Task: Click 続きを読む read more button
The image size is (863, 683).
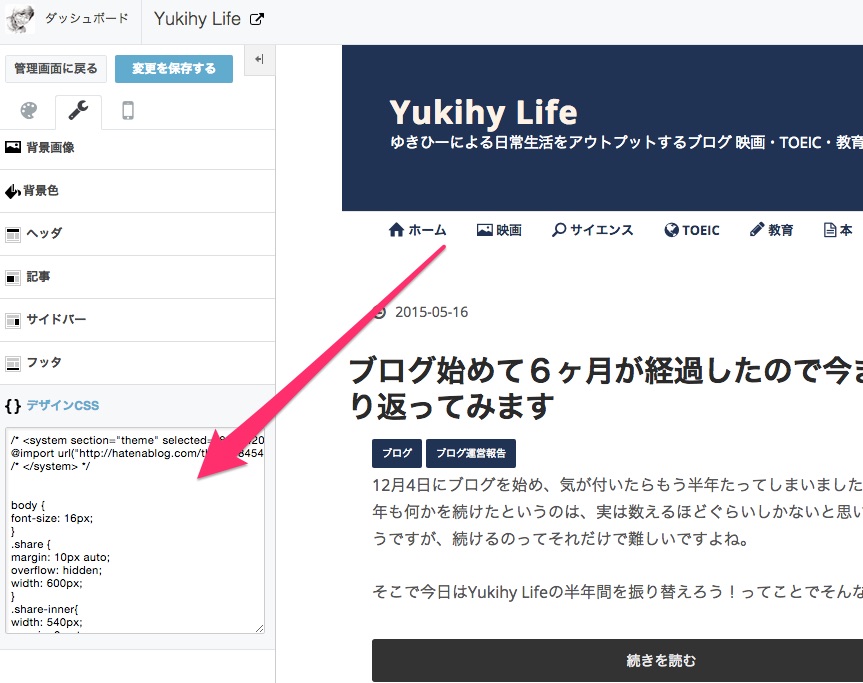Action: coord(618,660)
